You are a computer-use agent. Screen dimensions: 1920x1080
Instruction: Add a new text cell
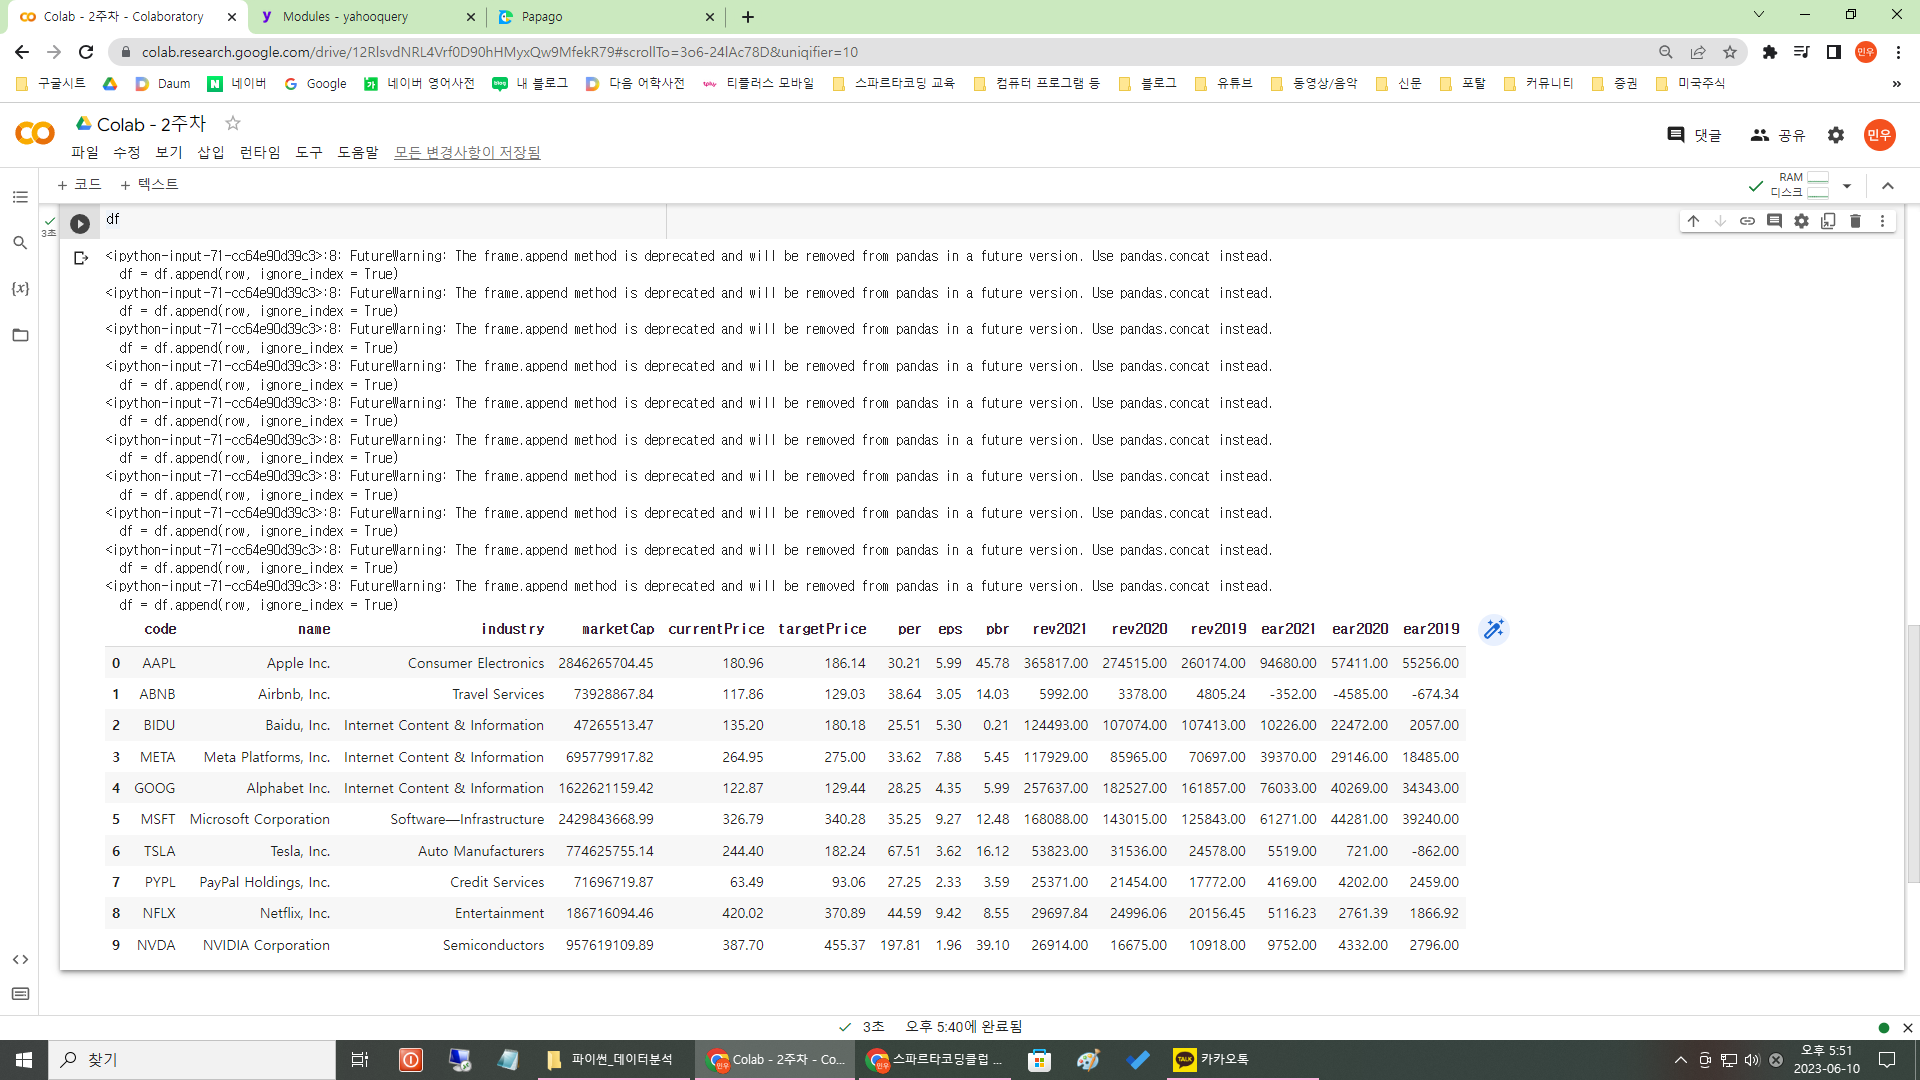pos(149,184)
